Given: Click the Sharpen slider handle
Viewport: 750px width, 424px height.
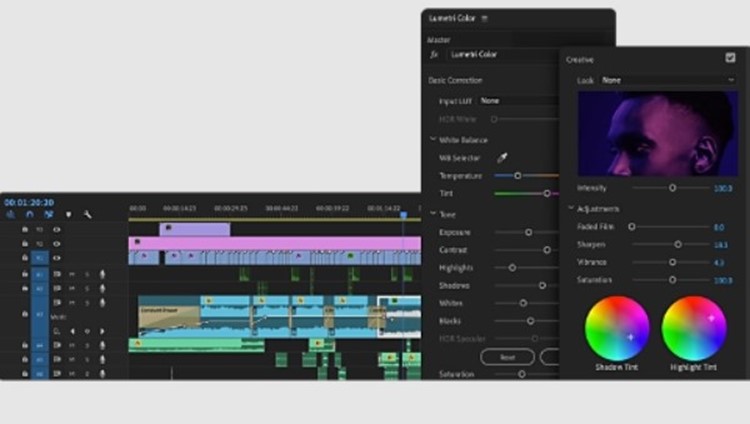Looking at the screenshot, I should 678,245.
